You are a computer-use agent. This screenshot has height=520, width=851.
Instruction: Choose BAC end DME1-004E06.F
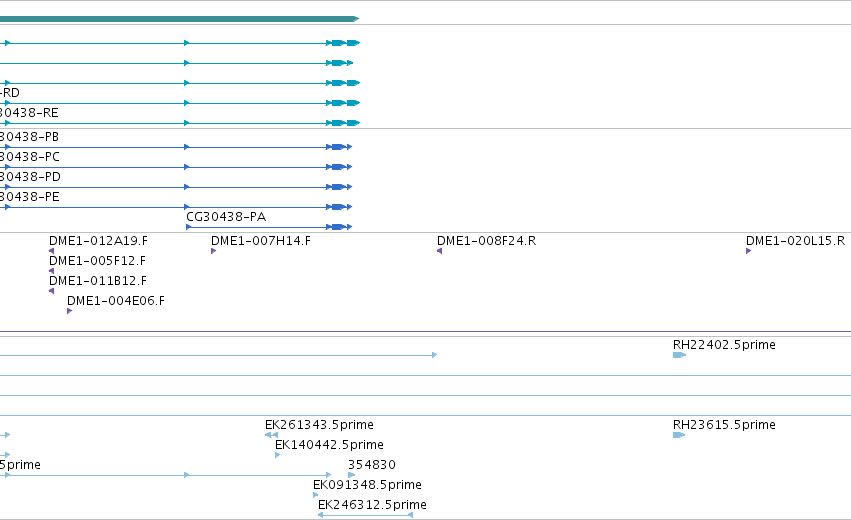click(x=116, y=301)
